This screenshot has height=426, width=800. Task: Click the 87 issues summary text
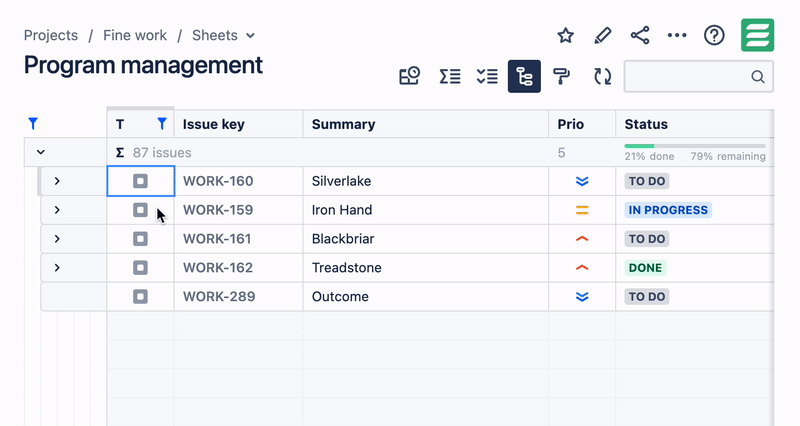tap(162, 153)
